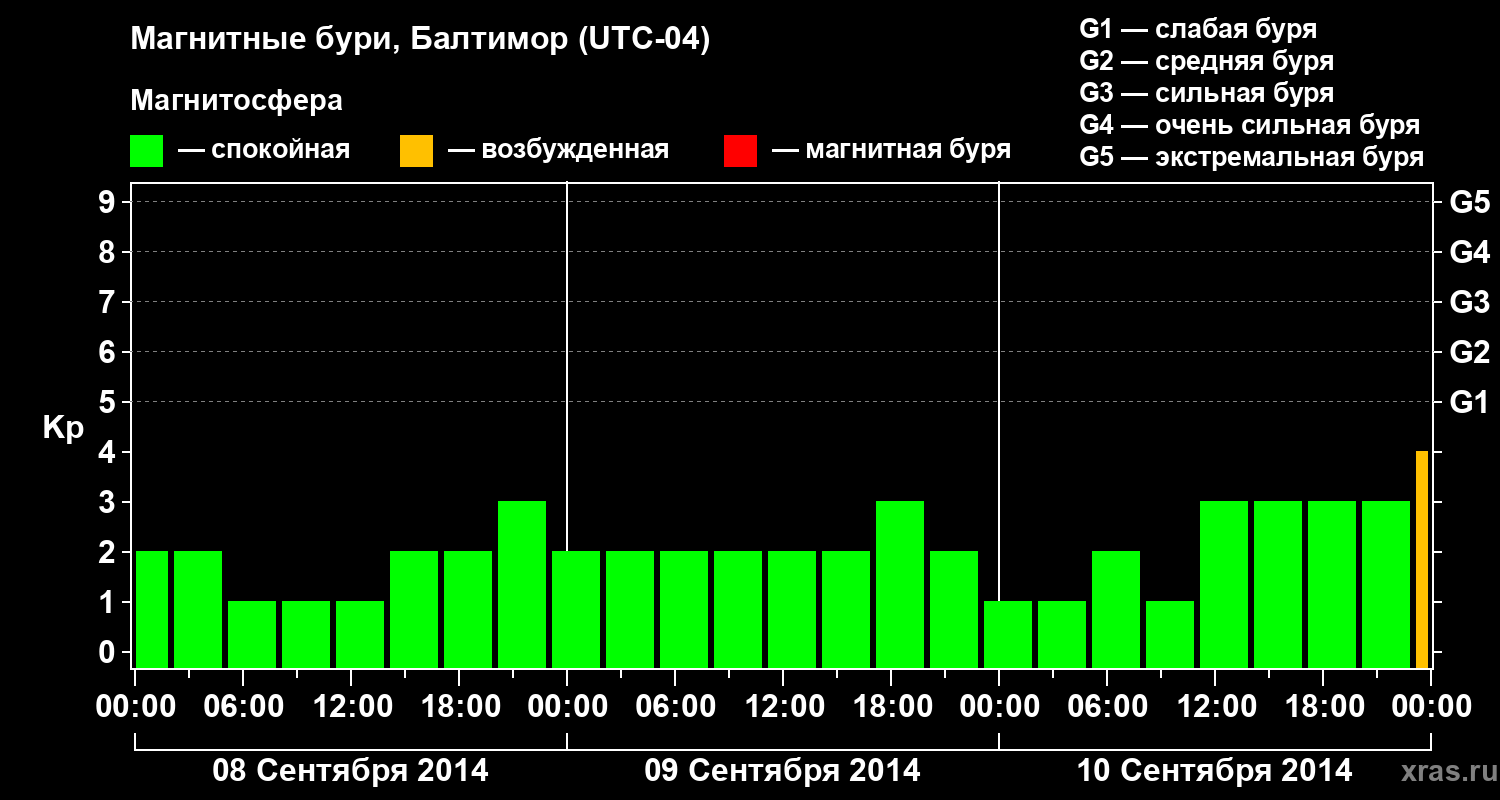Click the 18:00 time label above 10 Сентября
Screen dimensions: 1500x800
1323,706
